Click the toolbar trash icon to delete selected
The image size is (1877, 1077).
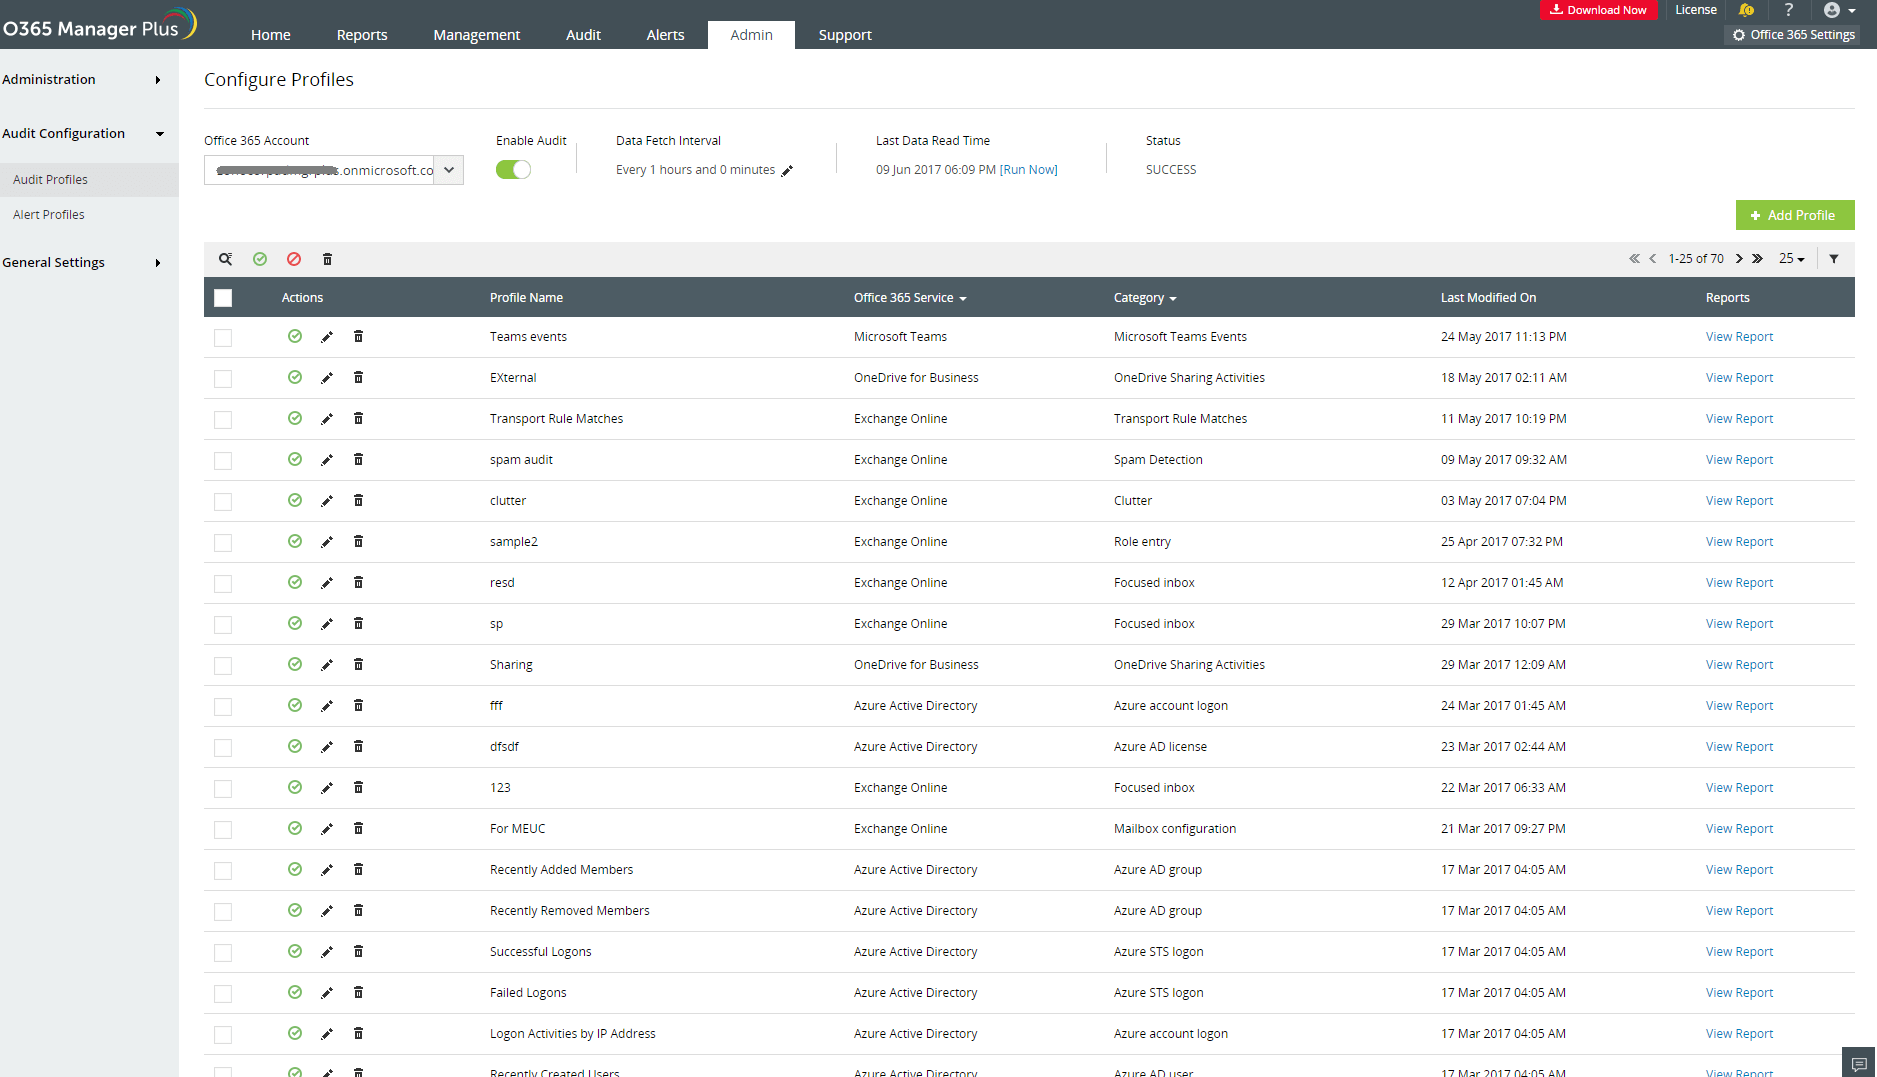click(327, 259)
